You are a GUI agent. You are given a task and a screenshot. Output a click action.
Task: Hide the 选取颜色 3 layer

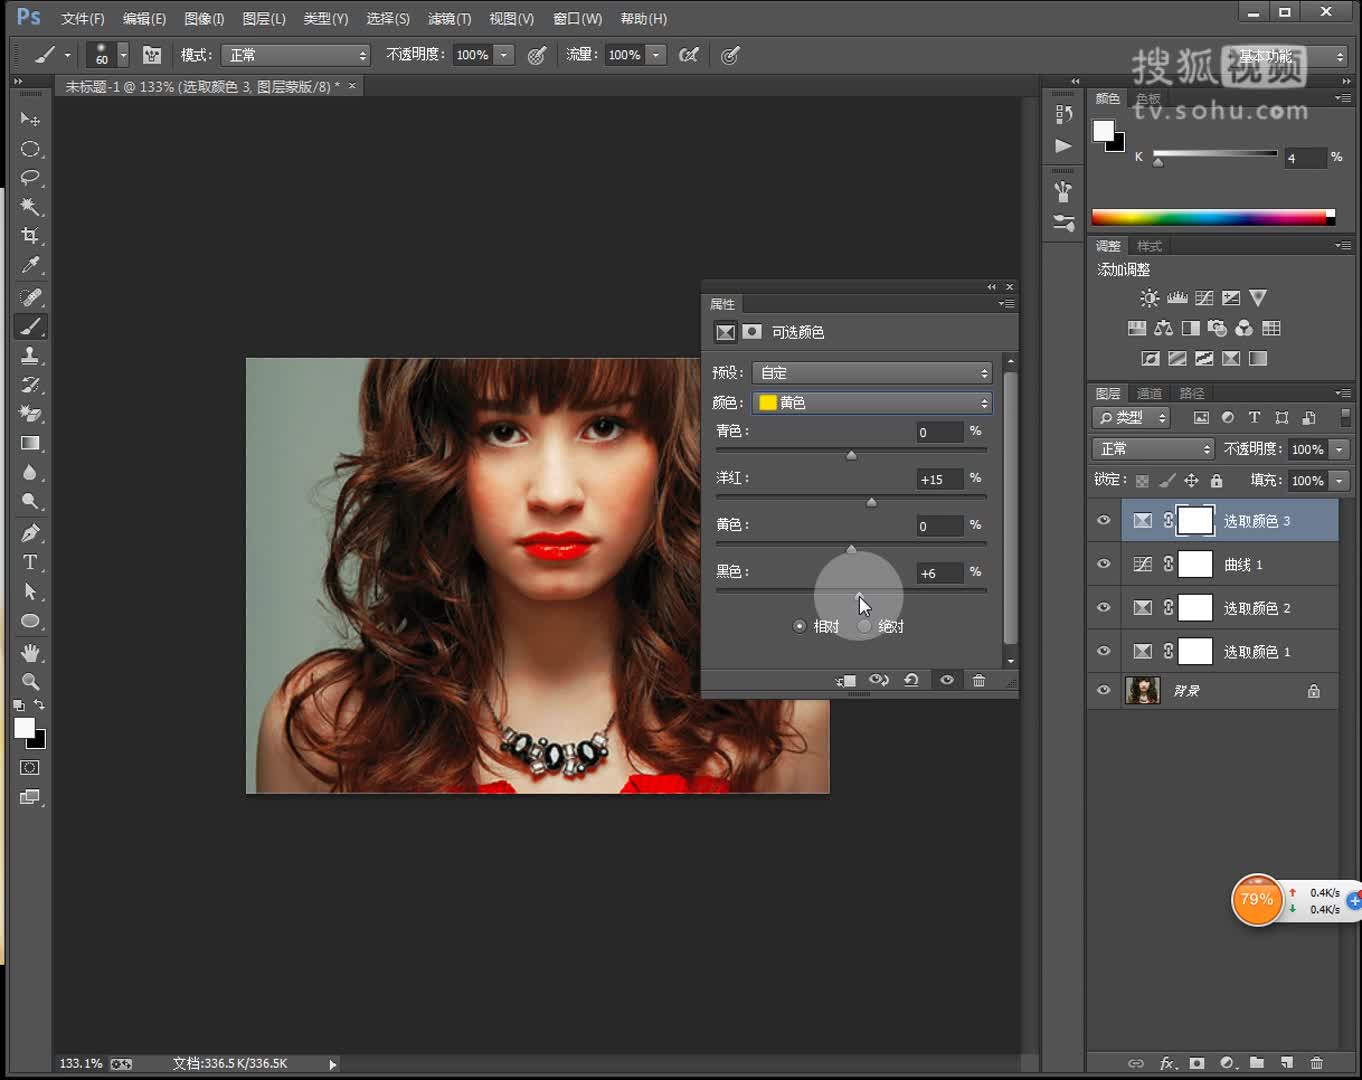tap(1104, 520)
